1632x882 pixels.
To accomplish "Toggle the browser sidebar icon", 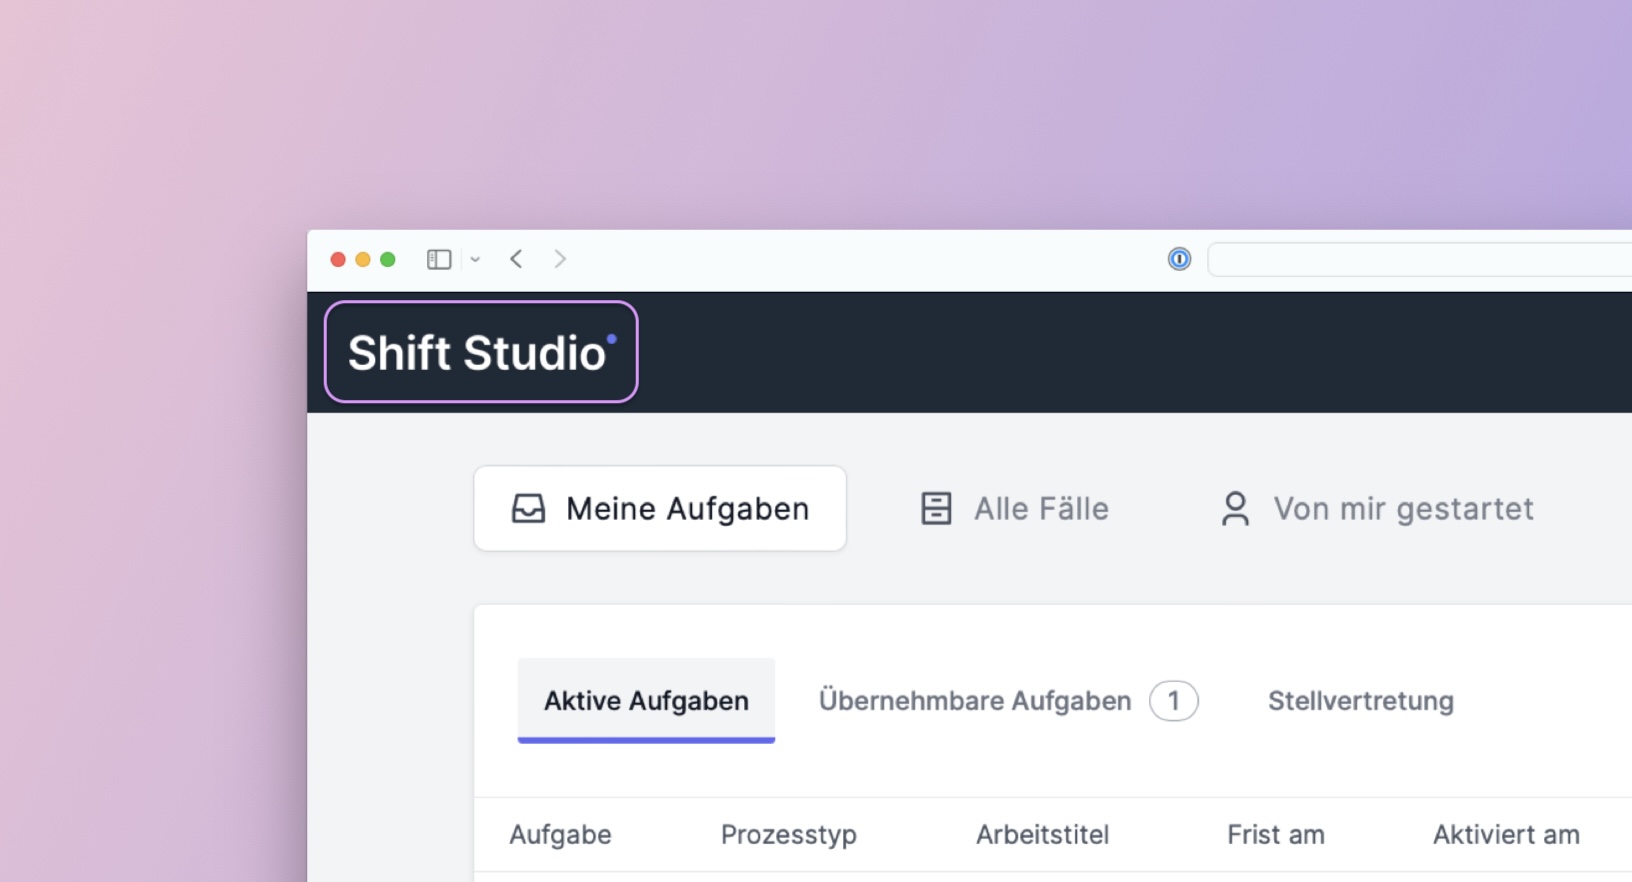I will (439, 259).
